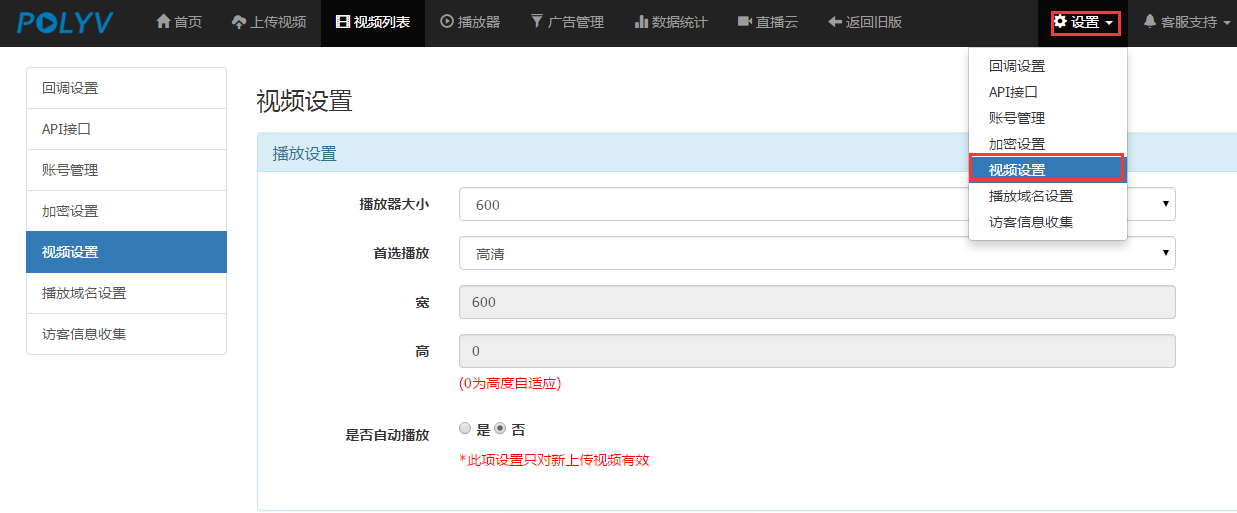
Task: Click the home icon beside 首页
Action: tap(164, 21)
